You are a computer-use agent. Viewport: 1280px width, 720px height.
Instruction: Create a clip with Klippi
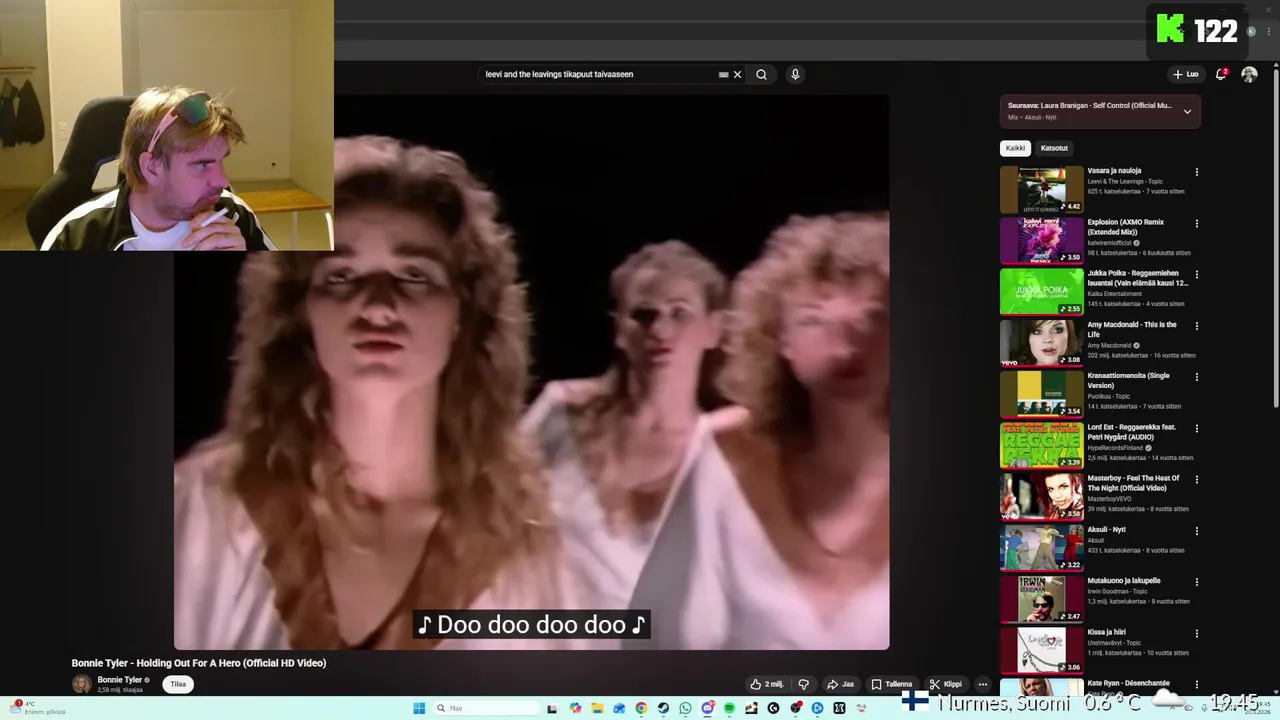945,684
